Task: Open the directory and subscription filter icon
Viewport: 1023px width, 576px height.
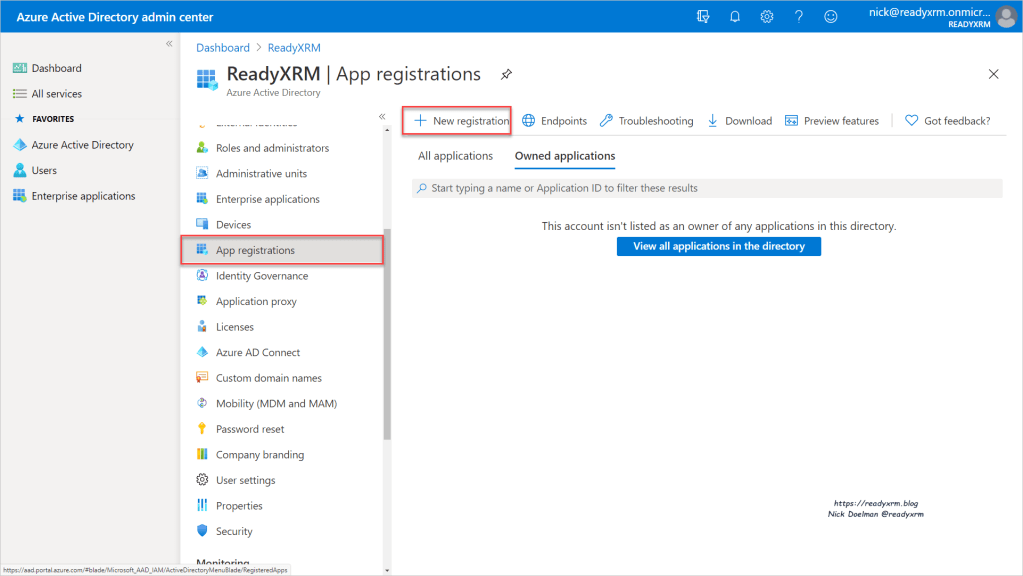Action: tap(703, 17)
